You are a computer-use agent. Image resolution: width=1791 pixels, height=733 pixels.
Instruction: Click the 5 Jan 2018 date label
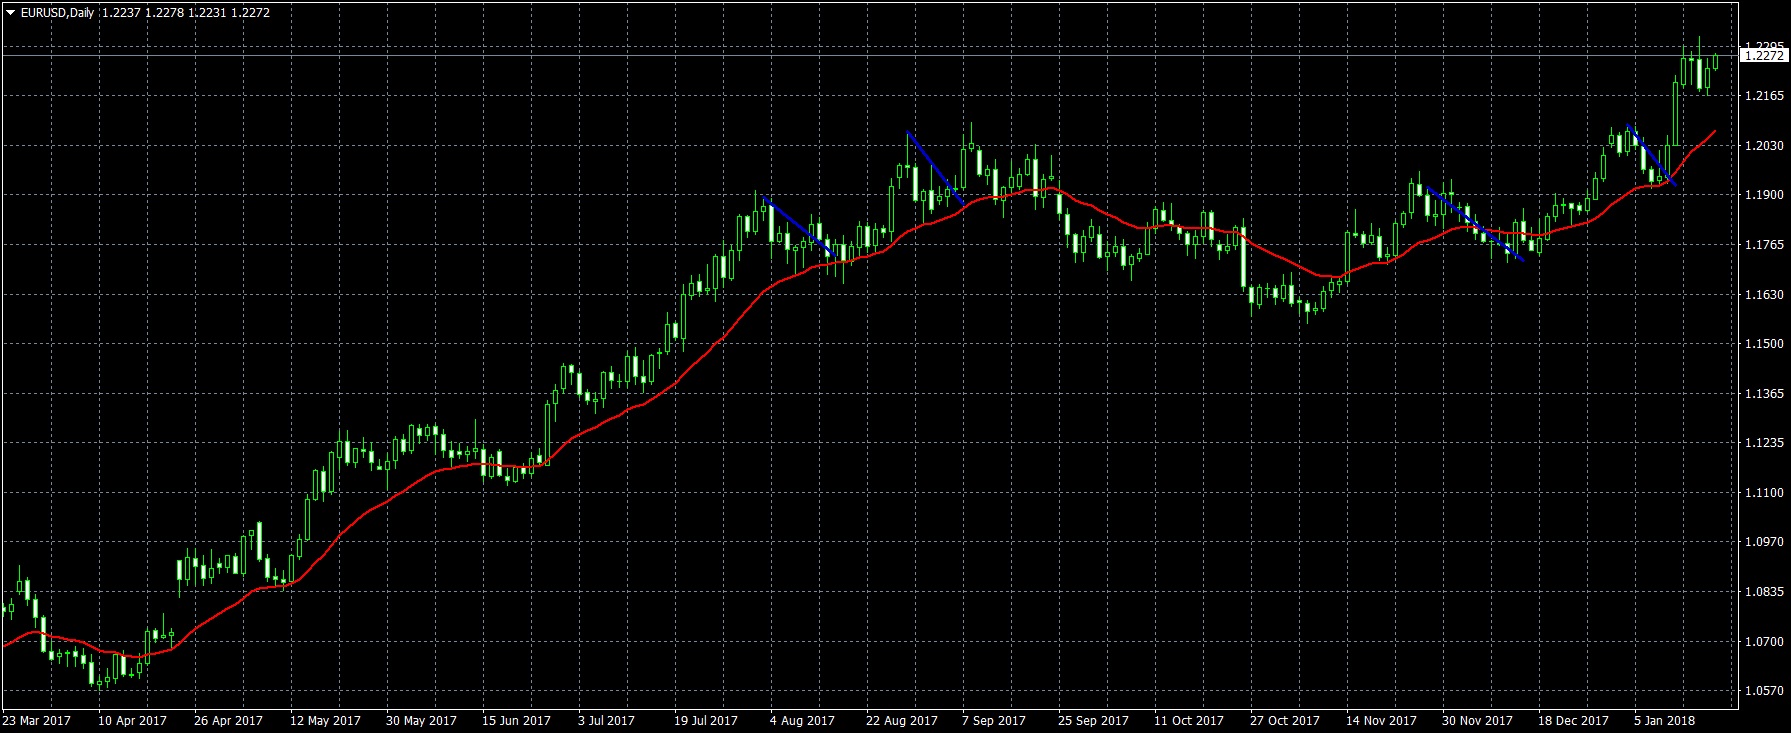pyautogui.click(x=1664, y=720)
